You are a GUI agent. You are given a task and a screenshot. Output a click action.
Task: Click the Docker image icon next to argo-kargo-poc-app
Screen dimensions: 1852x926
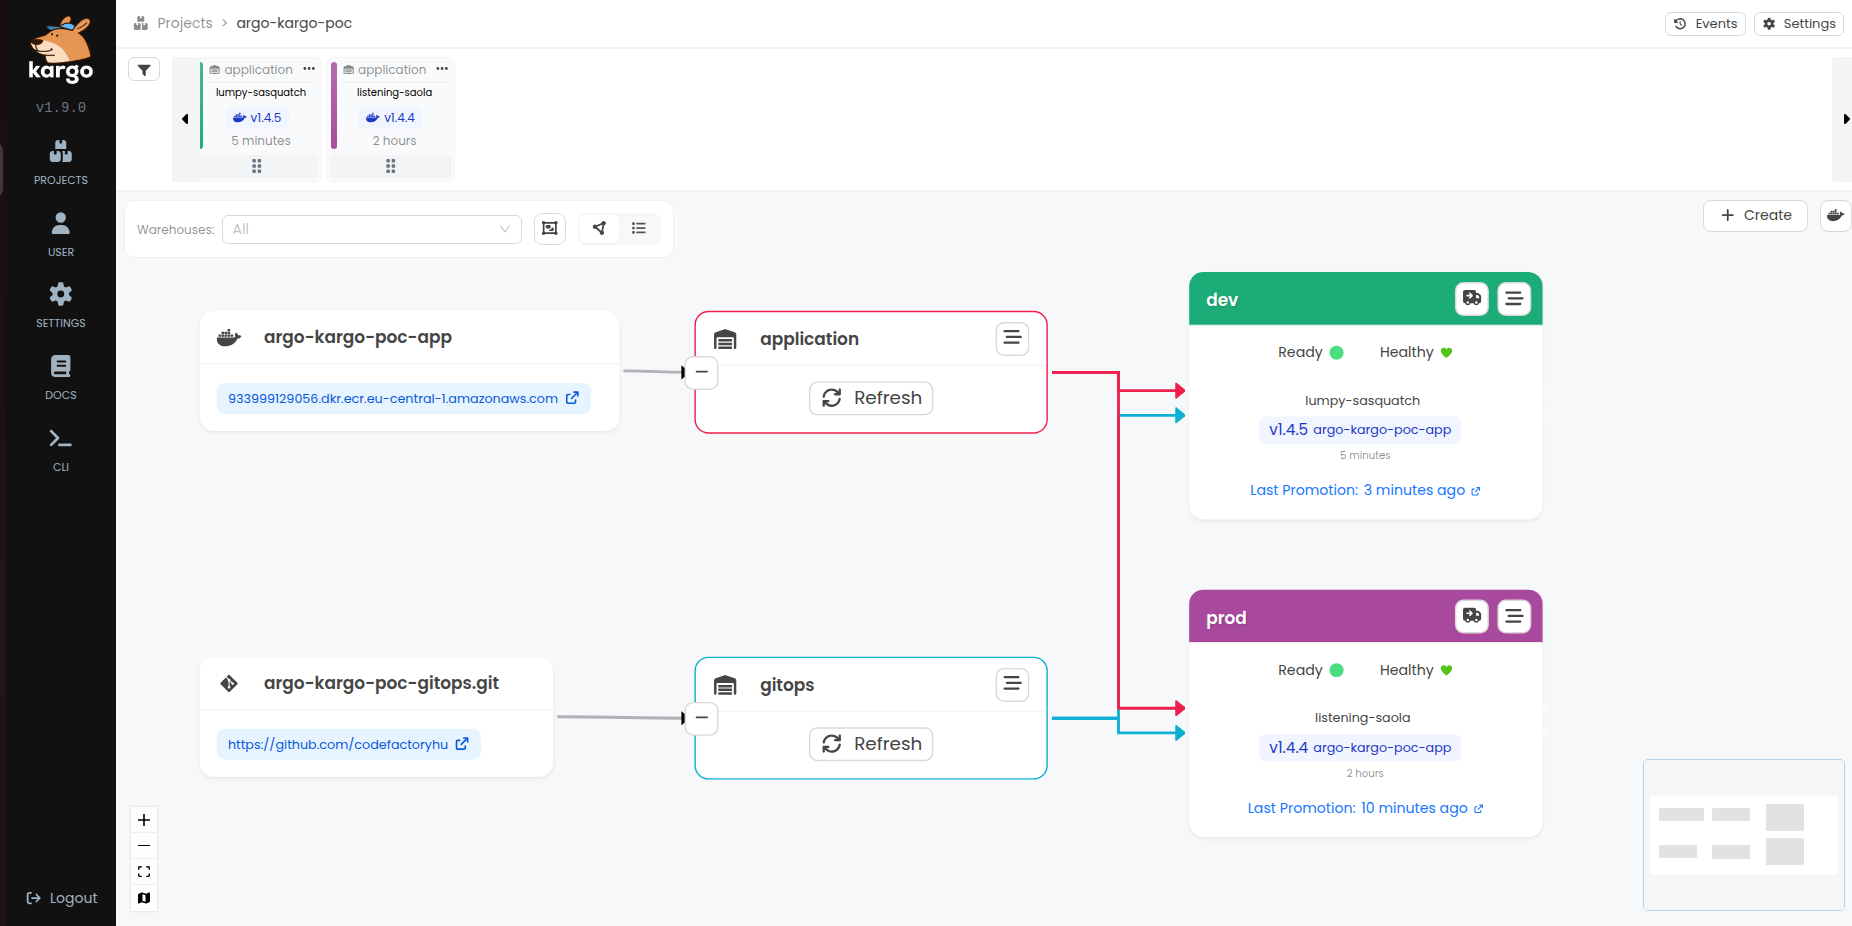[229, 337]
